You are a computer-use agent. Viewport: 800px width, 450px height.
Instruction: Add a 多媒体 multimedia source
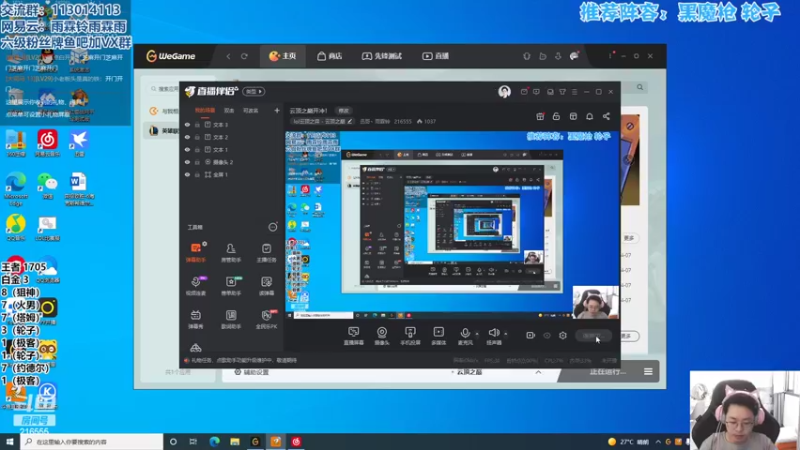pyautogui.click(x=438, y=336)
